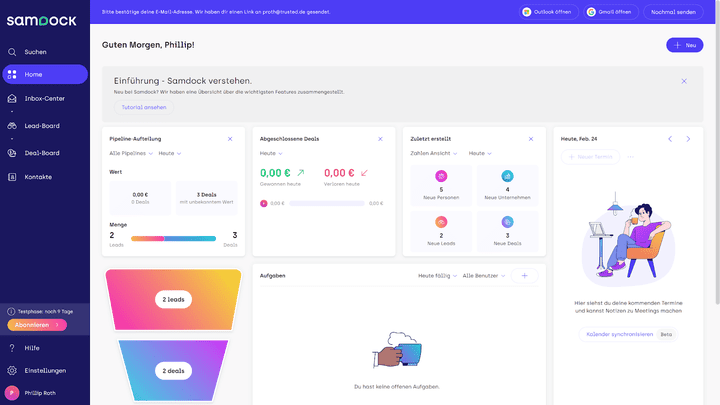This screenshot has width=720, height=405.
Task: Open calendar more options dots
Action: 630,157
